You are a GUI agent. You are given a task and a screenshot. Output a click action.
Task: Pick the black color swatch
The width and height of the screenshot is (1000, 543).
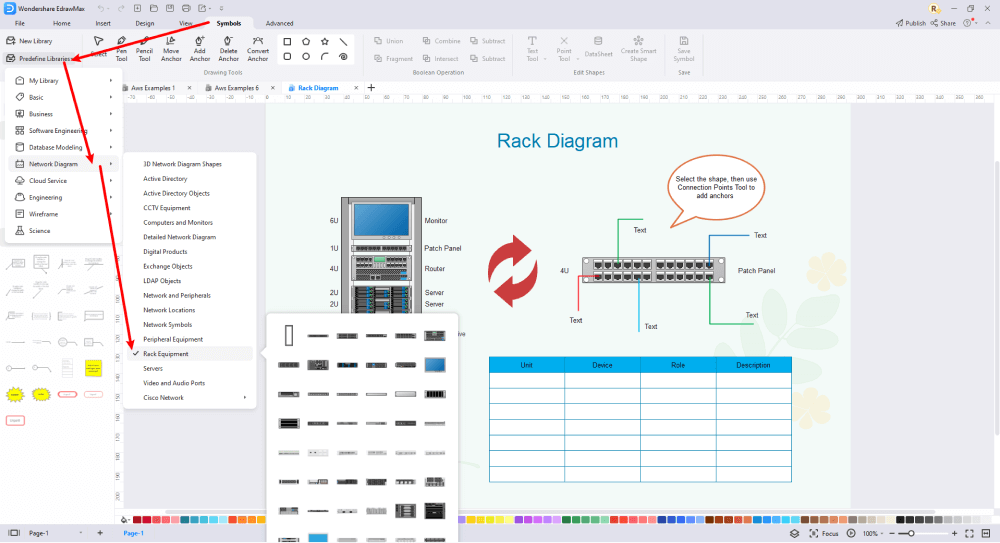point(901,520)
